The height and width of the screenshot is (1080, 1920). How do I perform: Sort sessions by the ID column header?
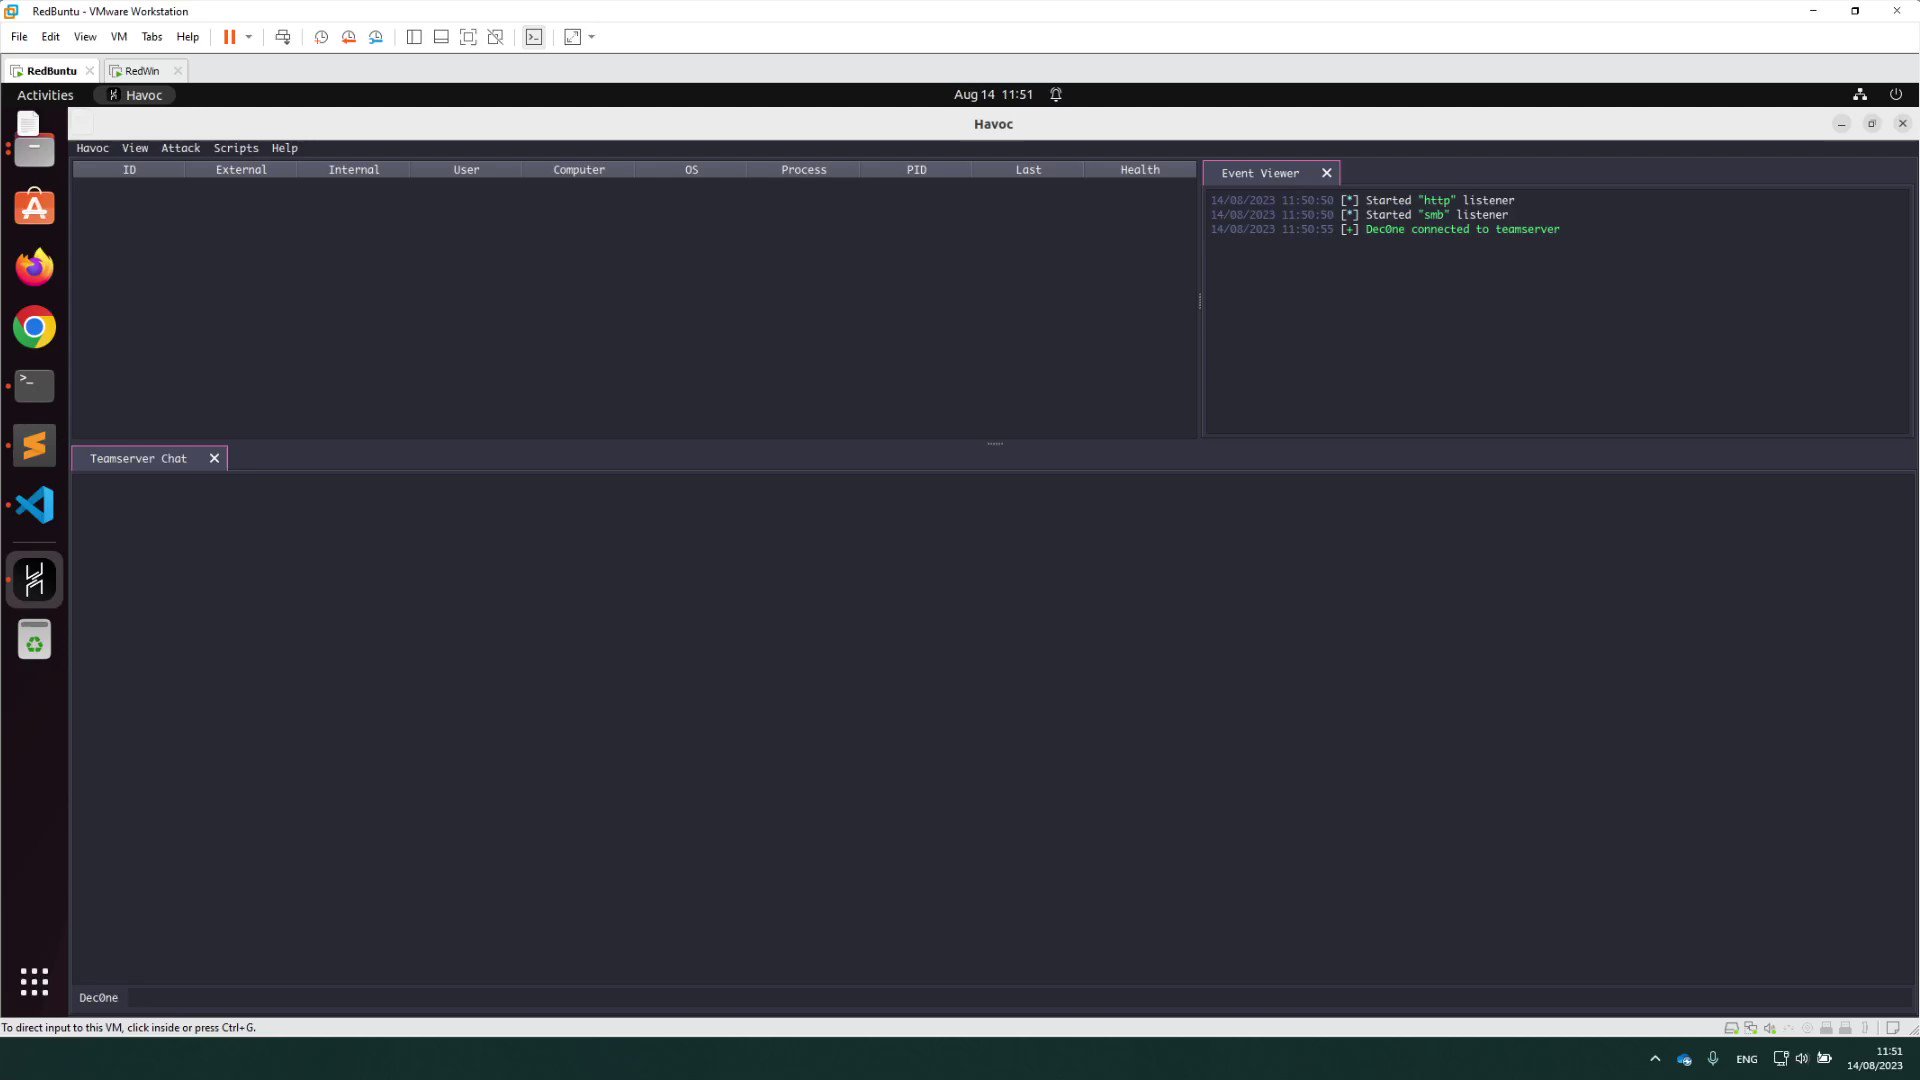point(129,170)
